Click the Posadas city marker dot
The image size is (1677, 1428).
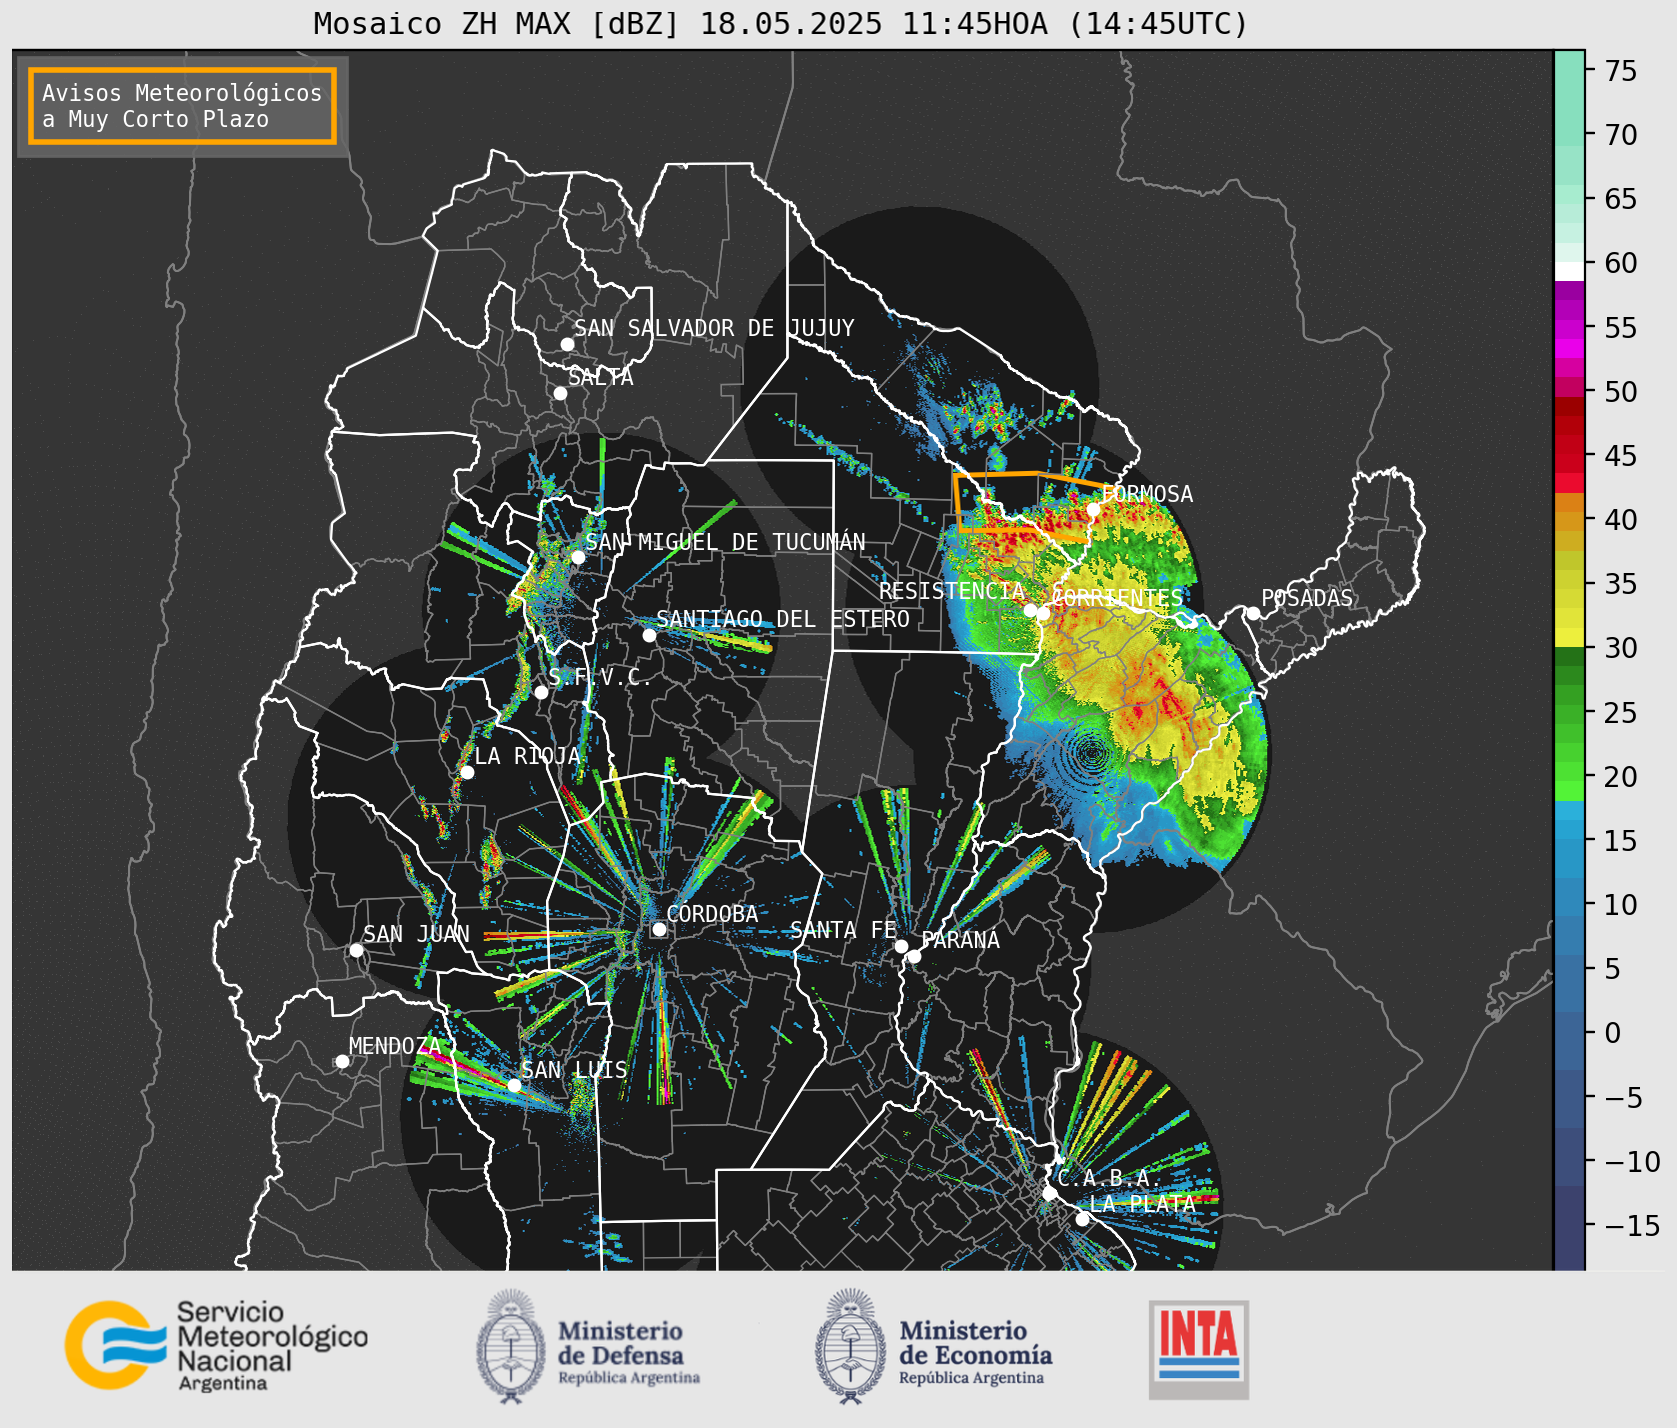click(1253, 613)
